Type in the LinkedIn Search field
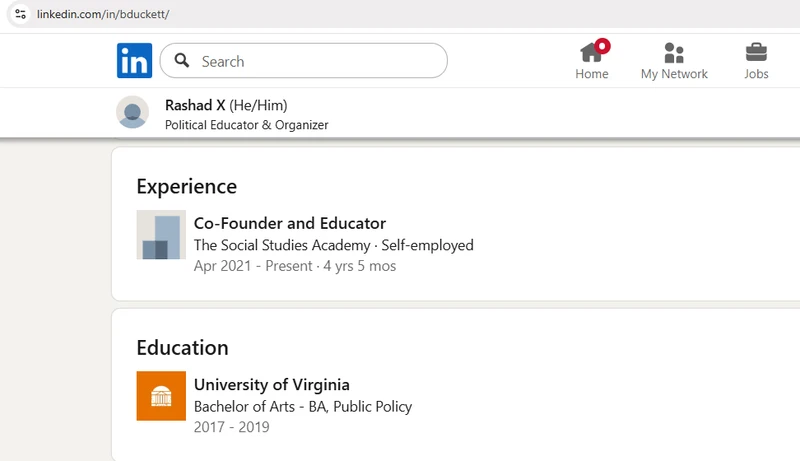Image resolution: width=800 pixels, height=461 pixels. point(315,61)
